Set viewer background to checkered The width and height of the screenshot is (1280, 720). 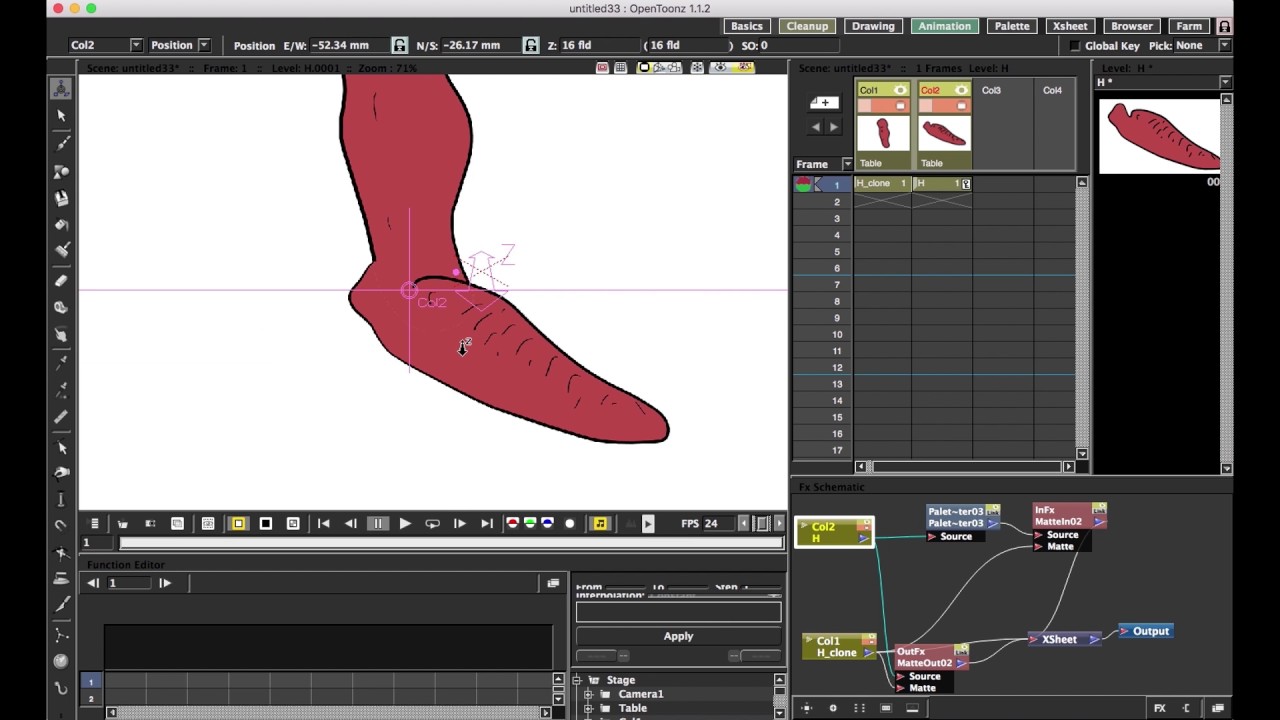click(x=293, y=523)
